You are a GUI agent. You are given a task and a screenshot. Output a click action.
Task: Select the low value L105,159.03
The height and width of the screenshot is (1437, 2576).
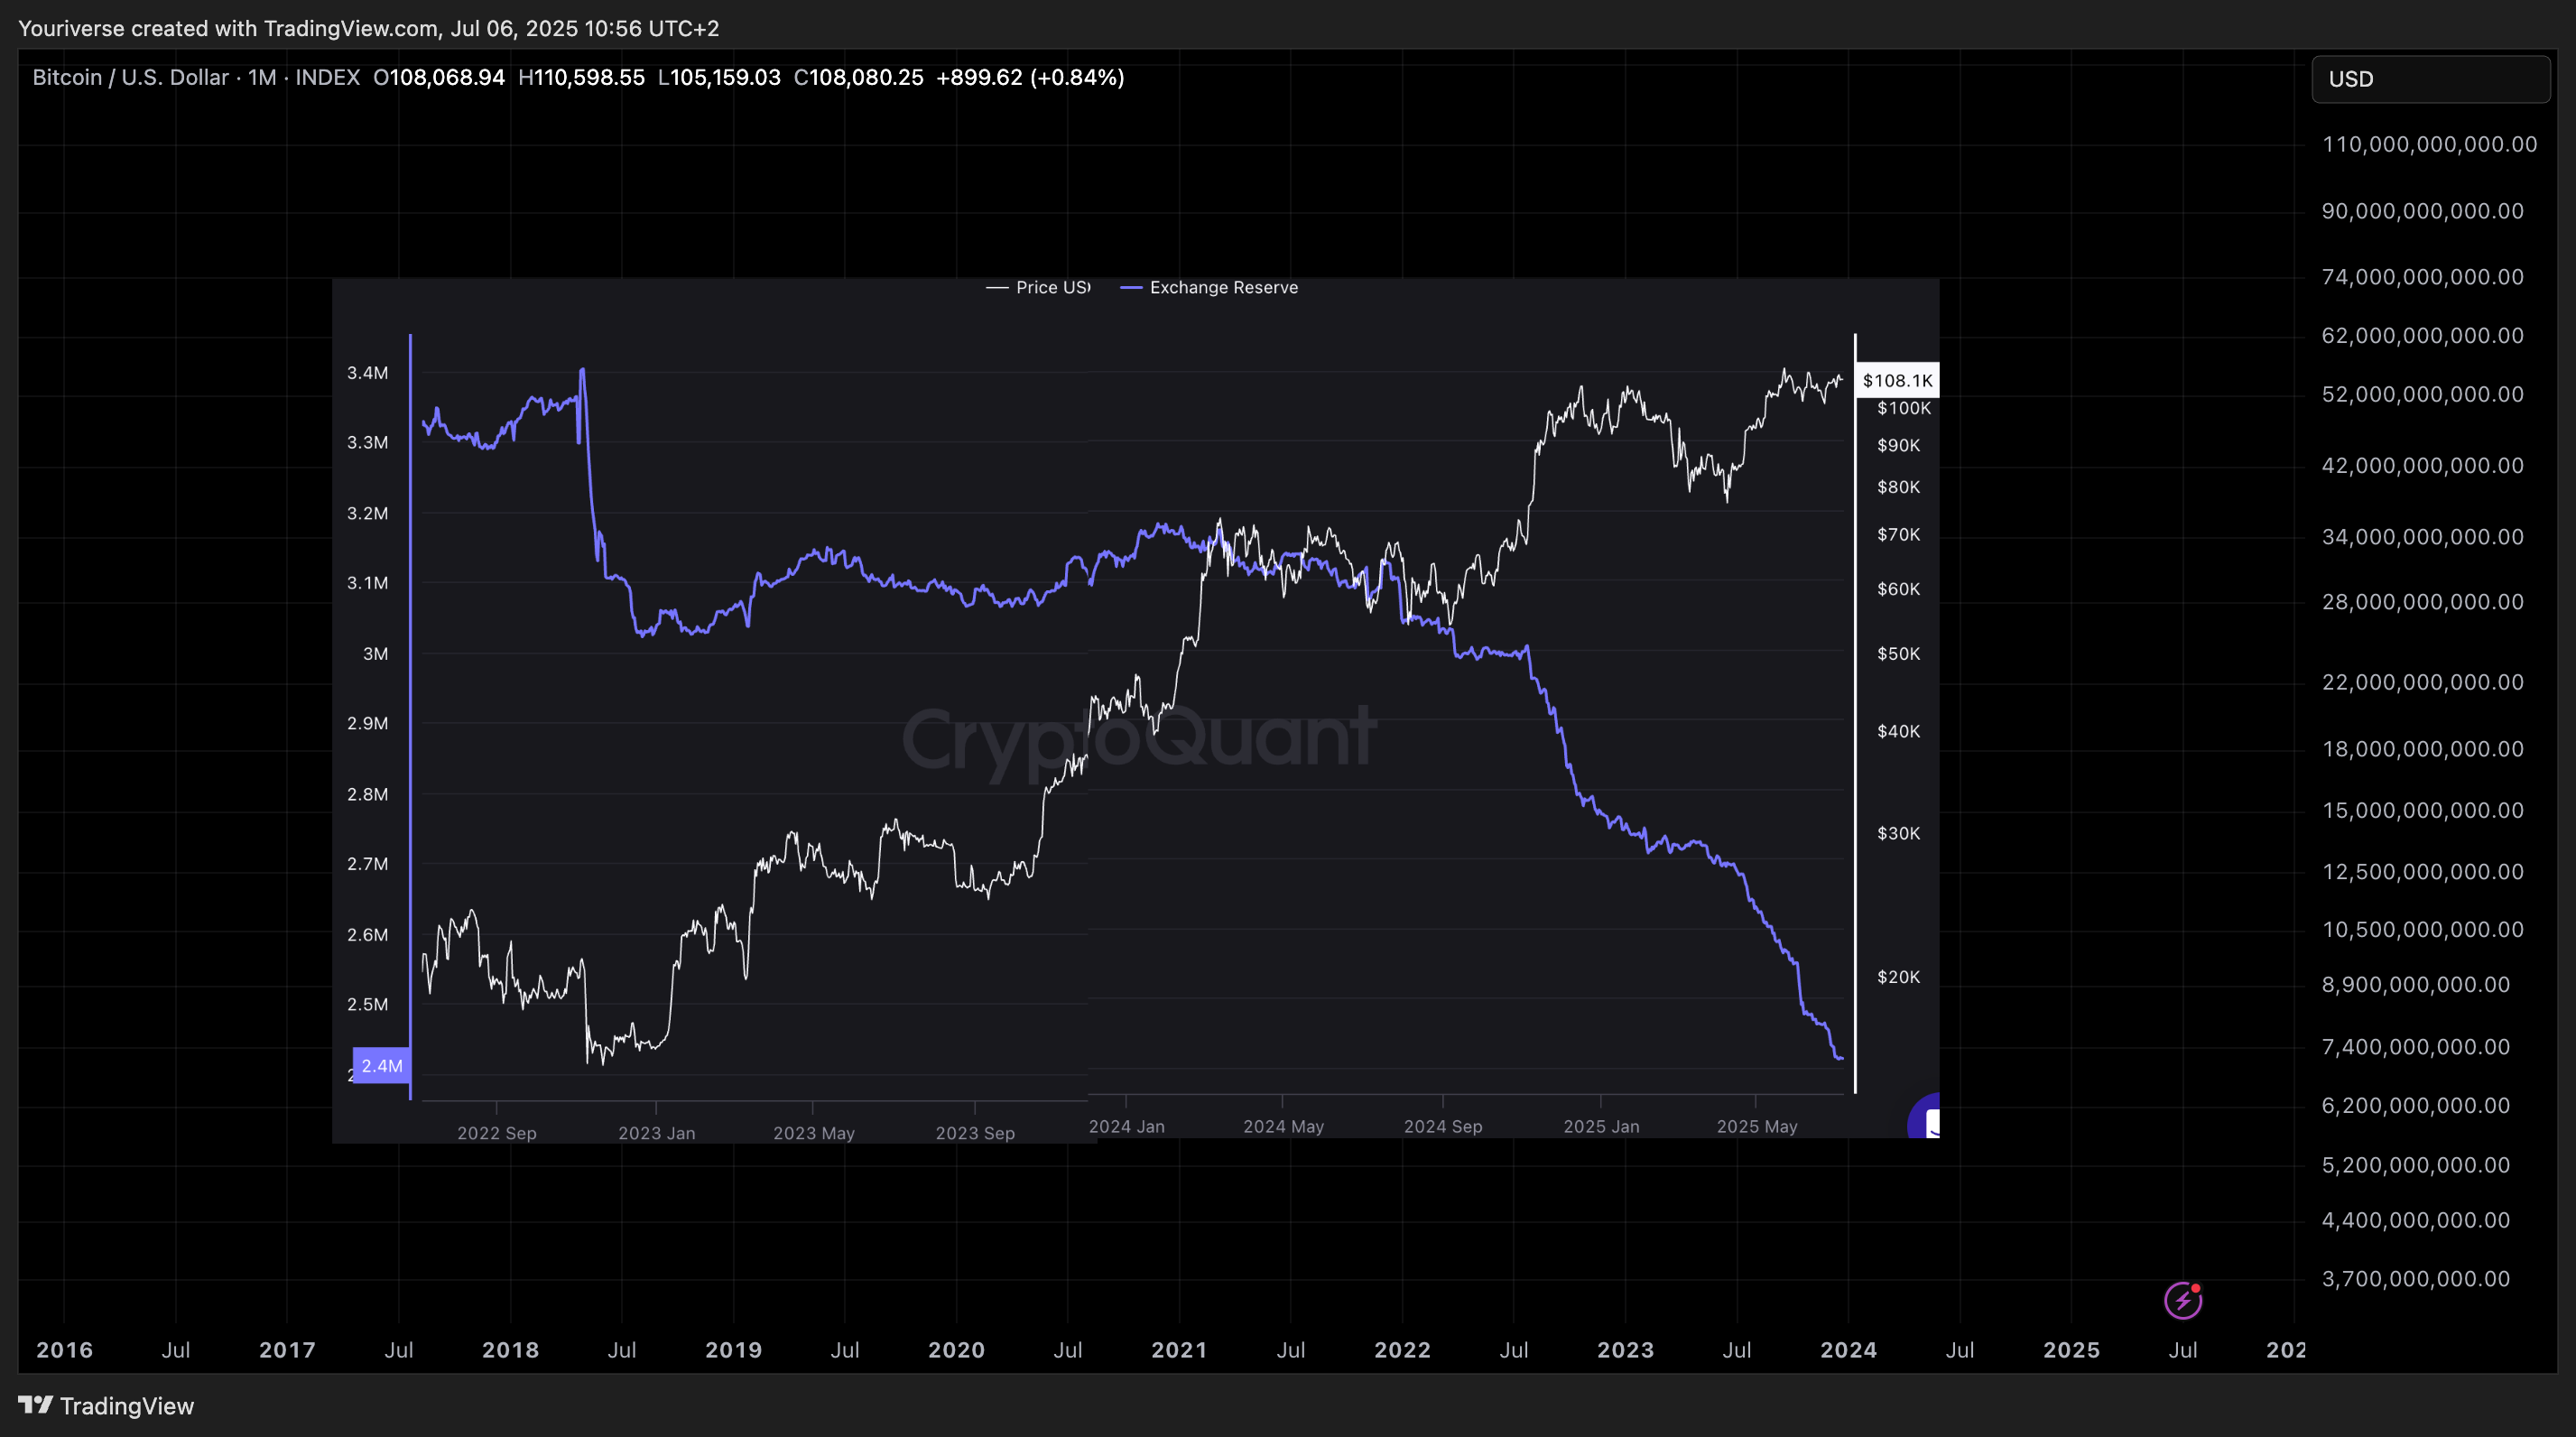click(x=719, y=77)
